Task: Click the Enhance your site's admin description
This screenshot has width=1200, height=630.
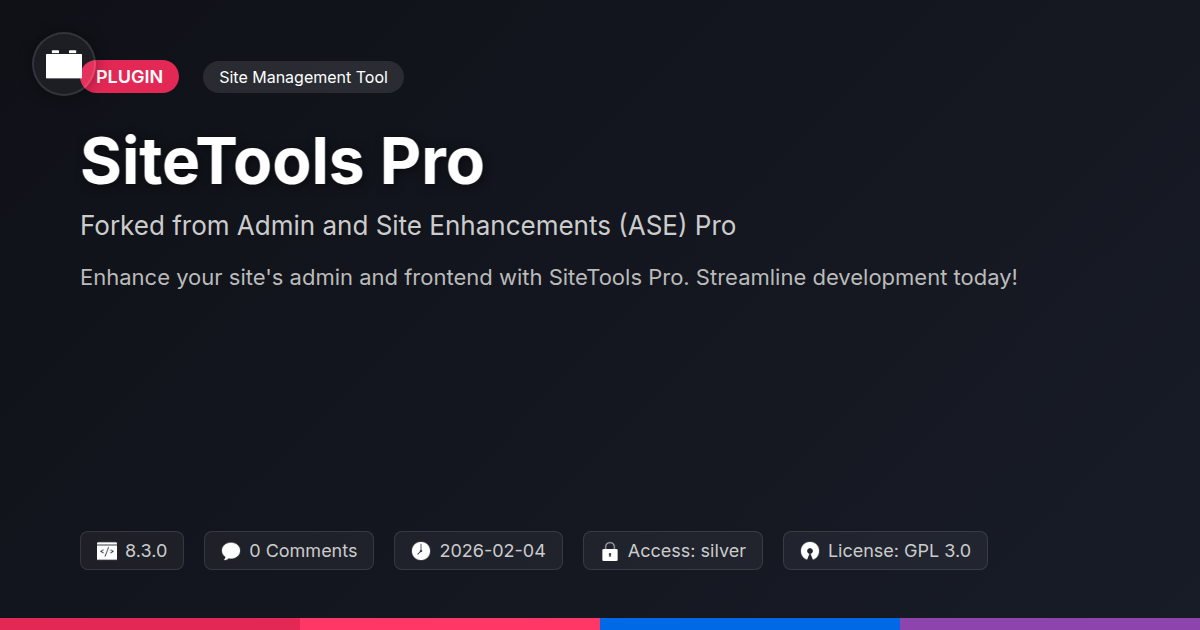Action: click(x=549, y=277)
